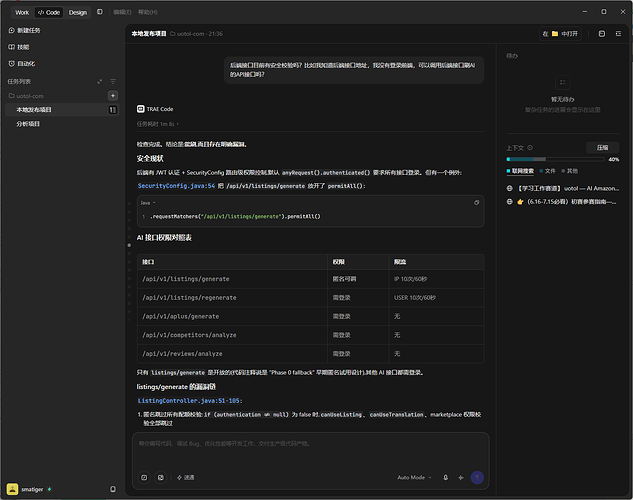This screenshot has height=500, width=633.
Task: Click the first square icon in chat input
Action: coord(144,477)
